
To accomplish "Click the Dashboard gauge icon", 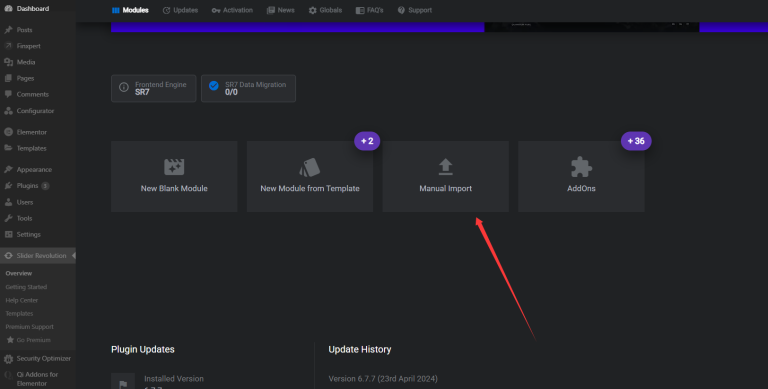I will coord(8,9).
